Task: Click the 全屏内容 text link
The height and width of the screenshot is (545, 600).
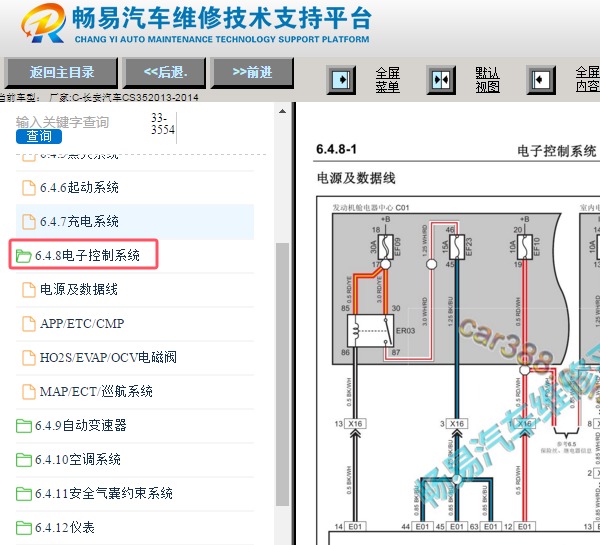Action: coord(588,79)
